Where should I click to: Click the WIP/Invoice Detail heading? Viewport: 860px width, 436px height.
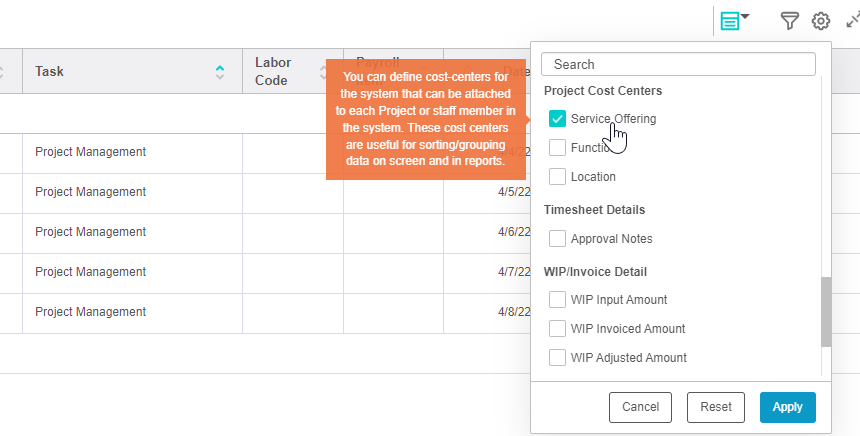coord(595,272)
